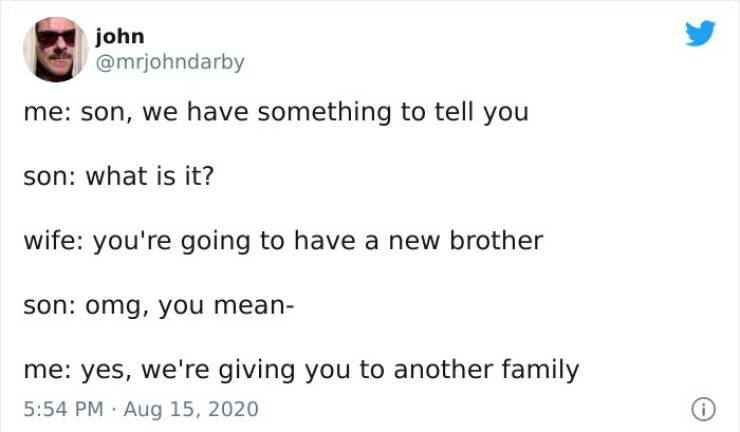Click the word 'family' at tweet end

(540, 370)
